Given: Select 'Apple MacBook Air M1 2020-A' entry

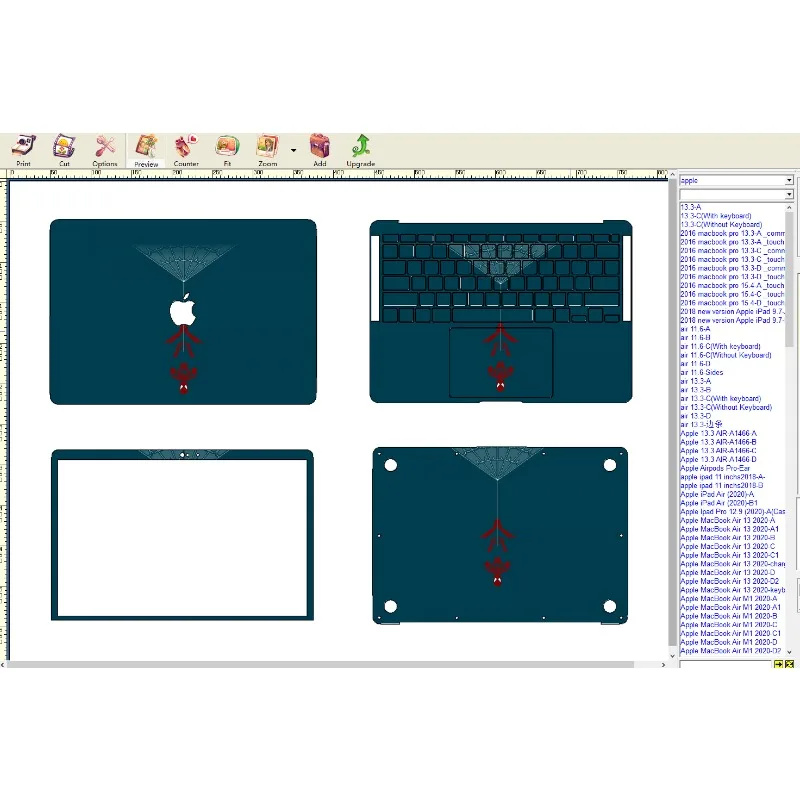Looking at the screenshot, I should coord(729,598).
